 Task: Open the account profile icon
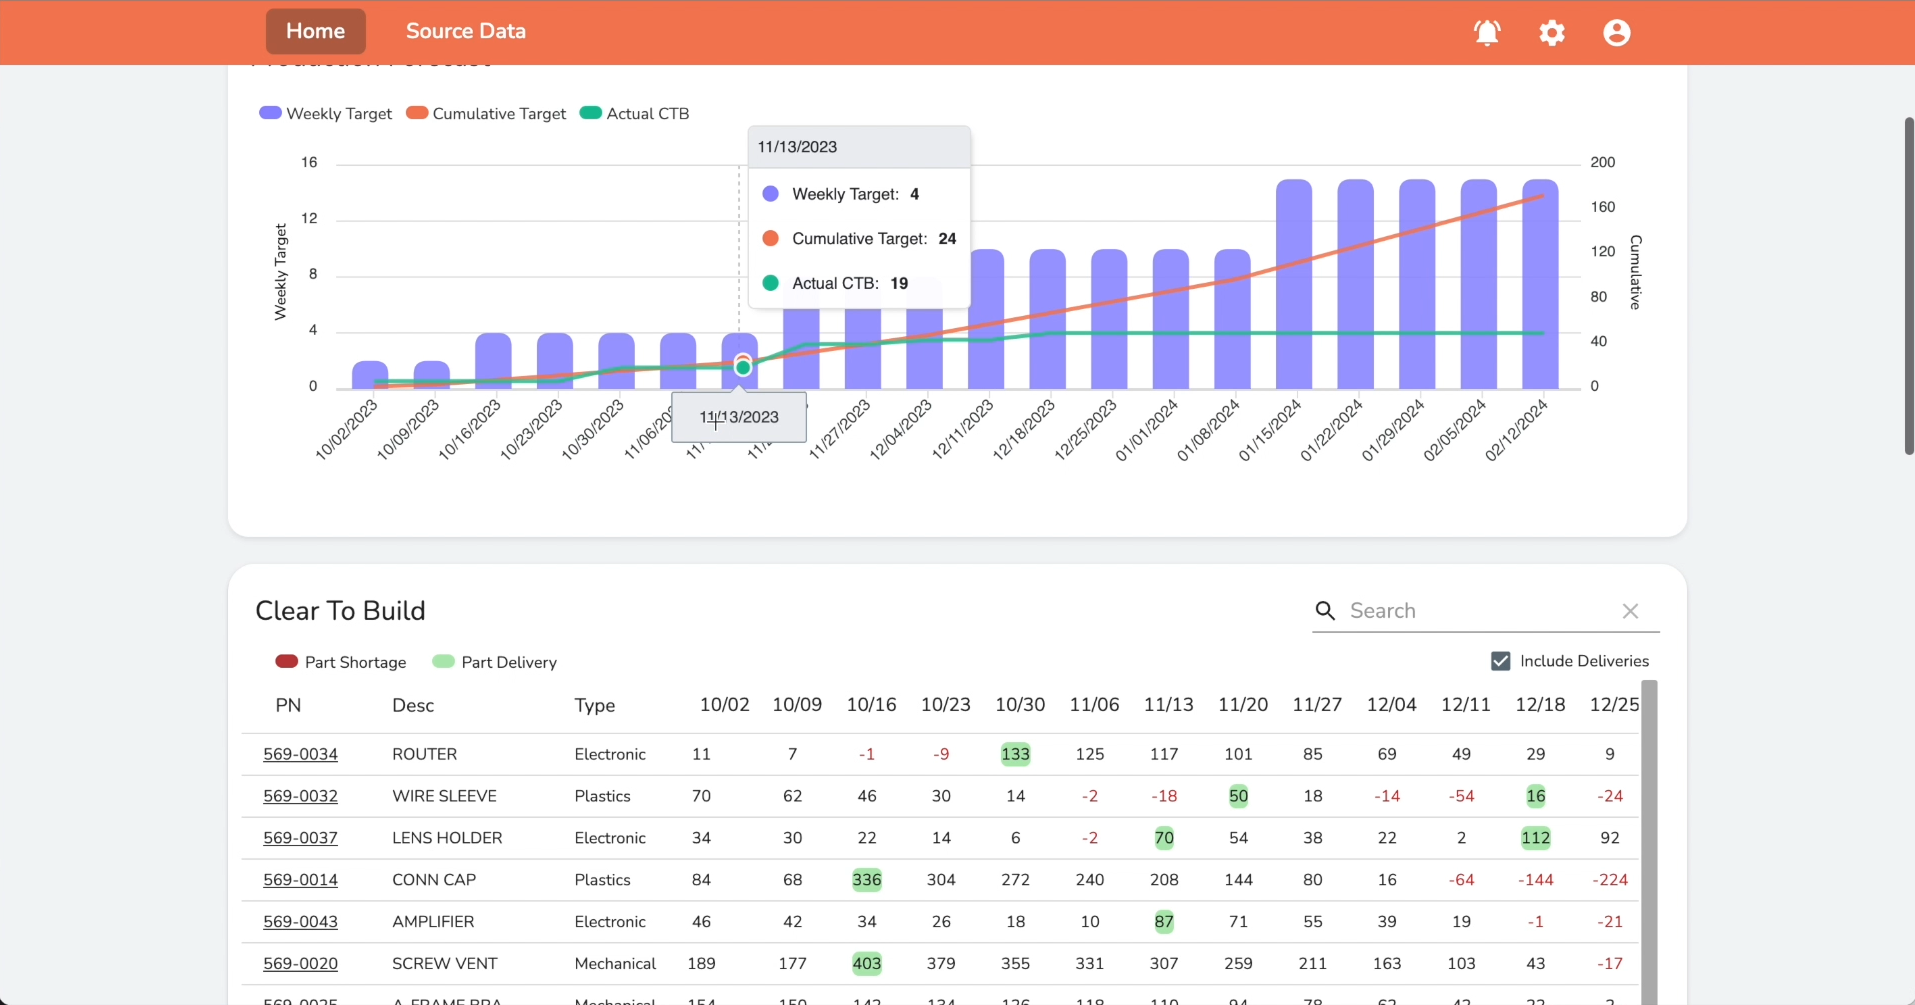[x=1616, y=32]
